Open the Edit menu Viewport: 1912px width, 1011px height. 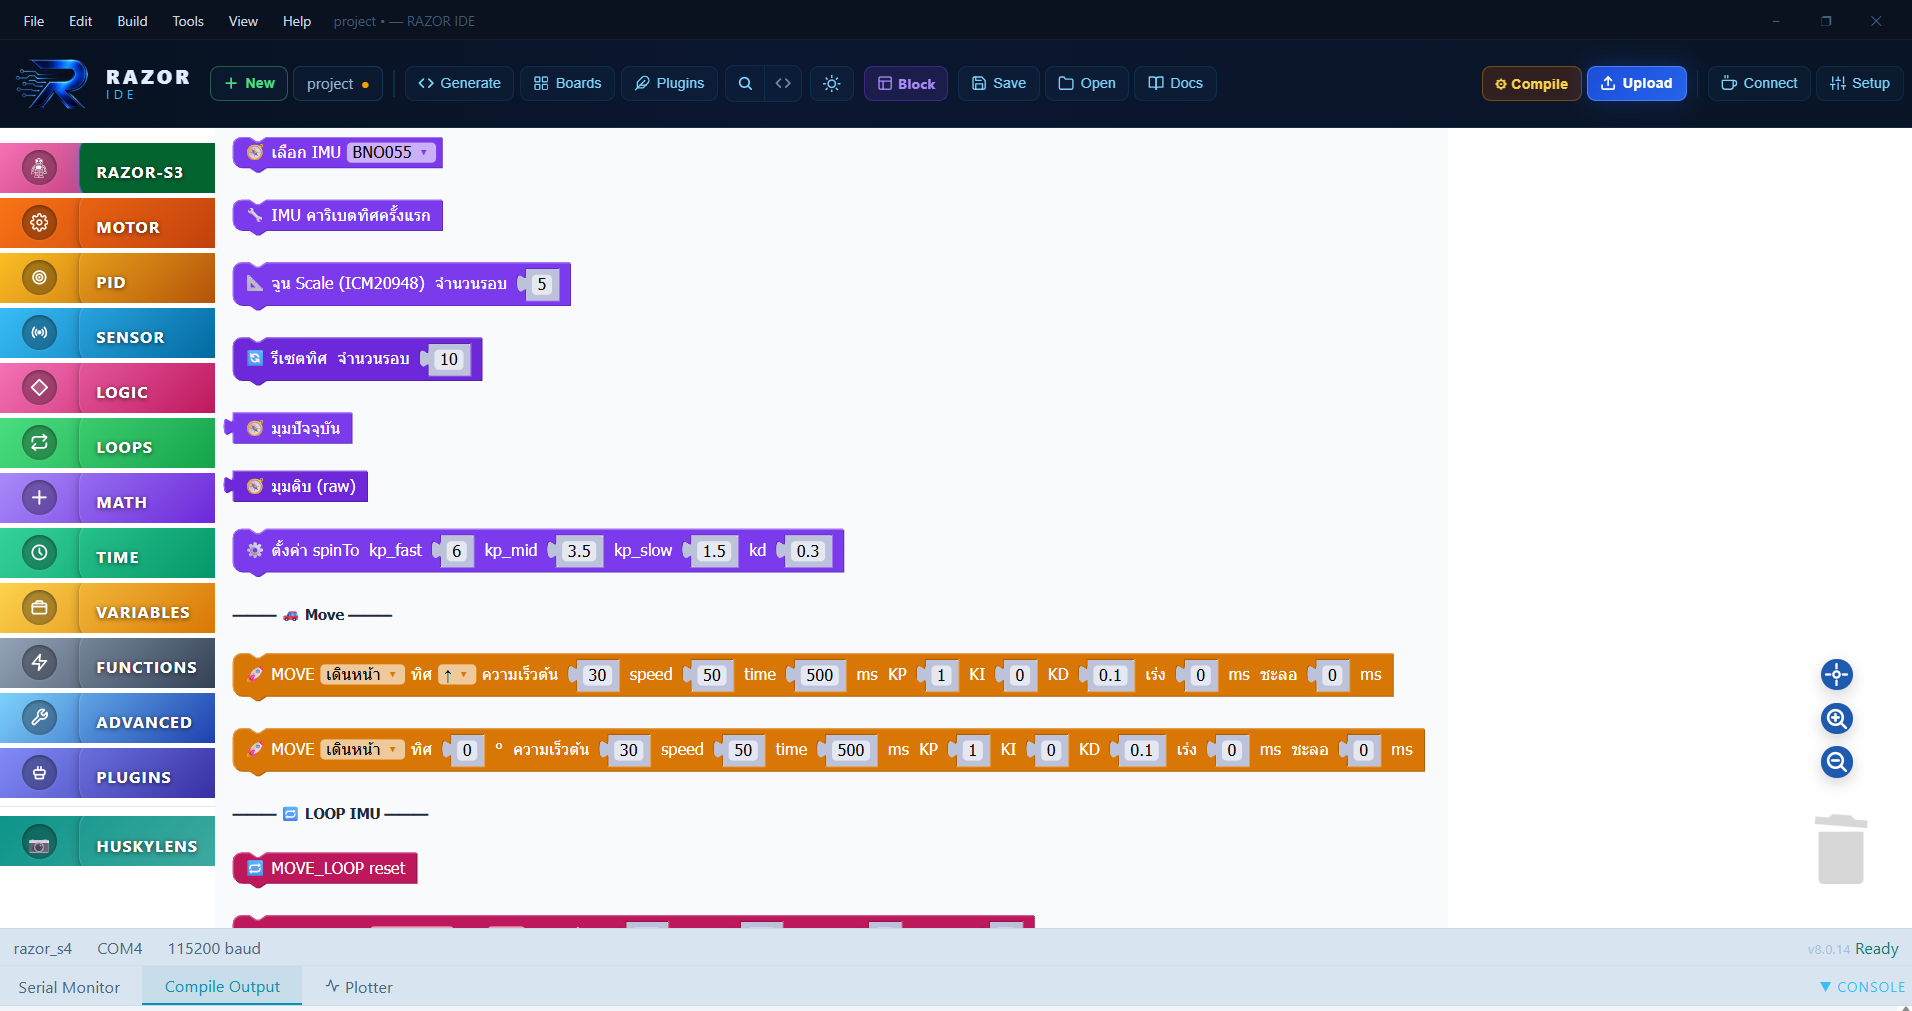81,21
